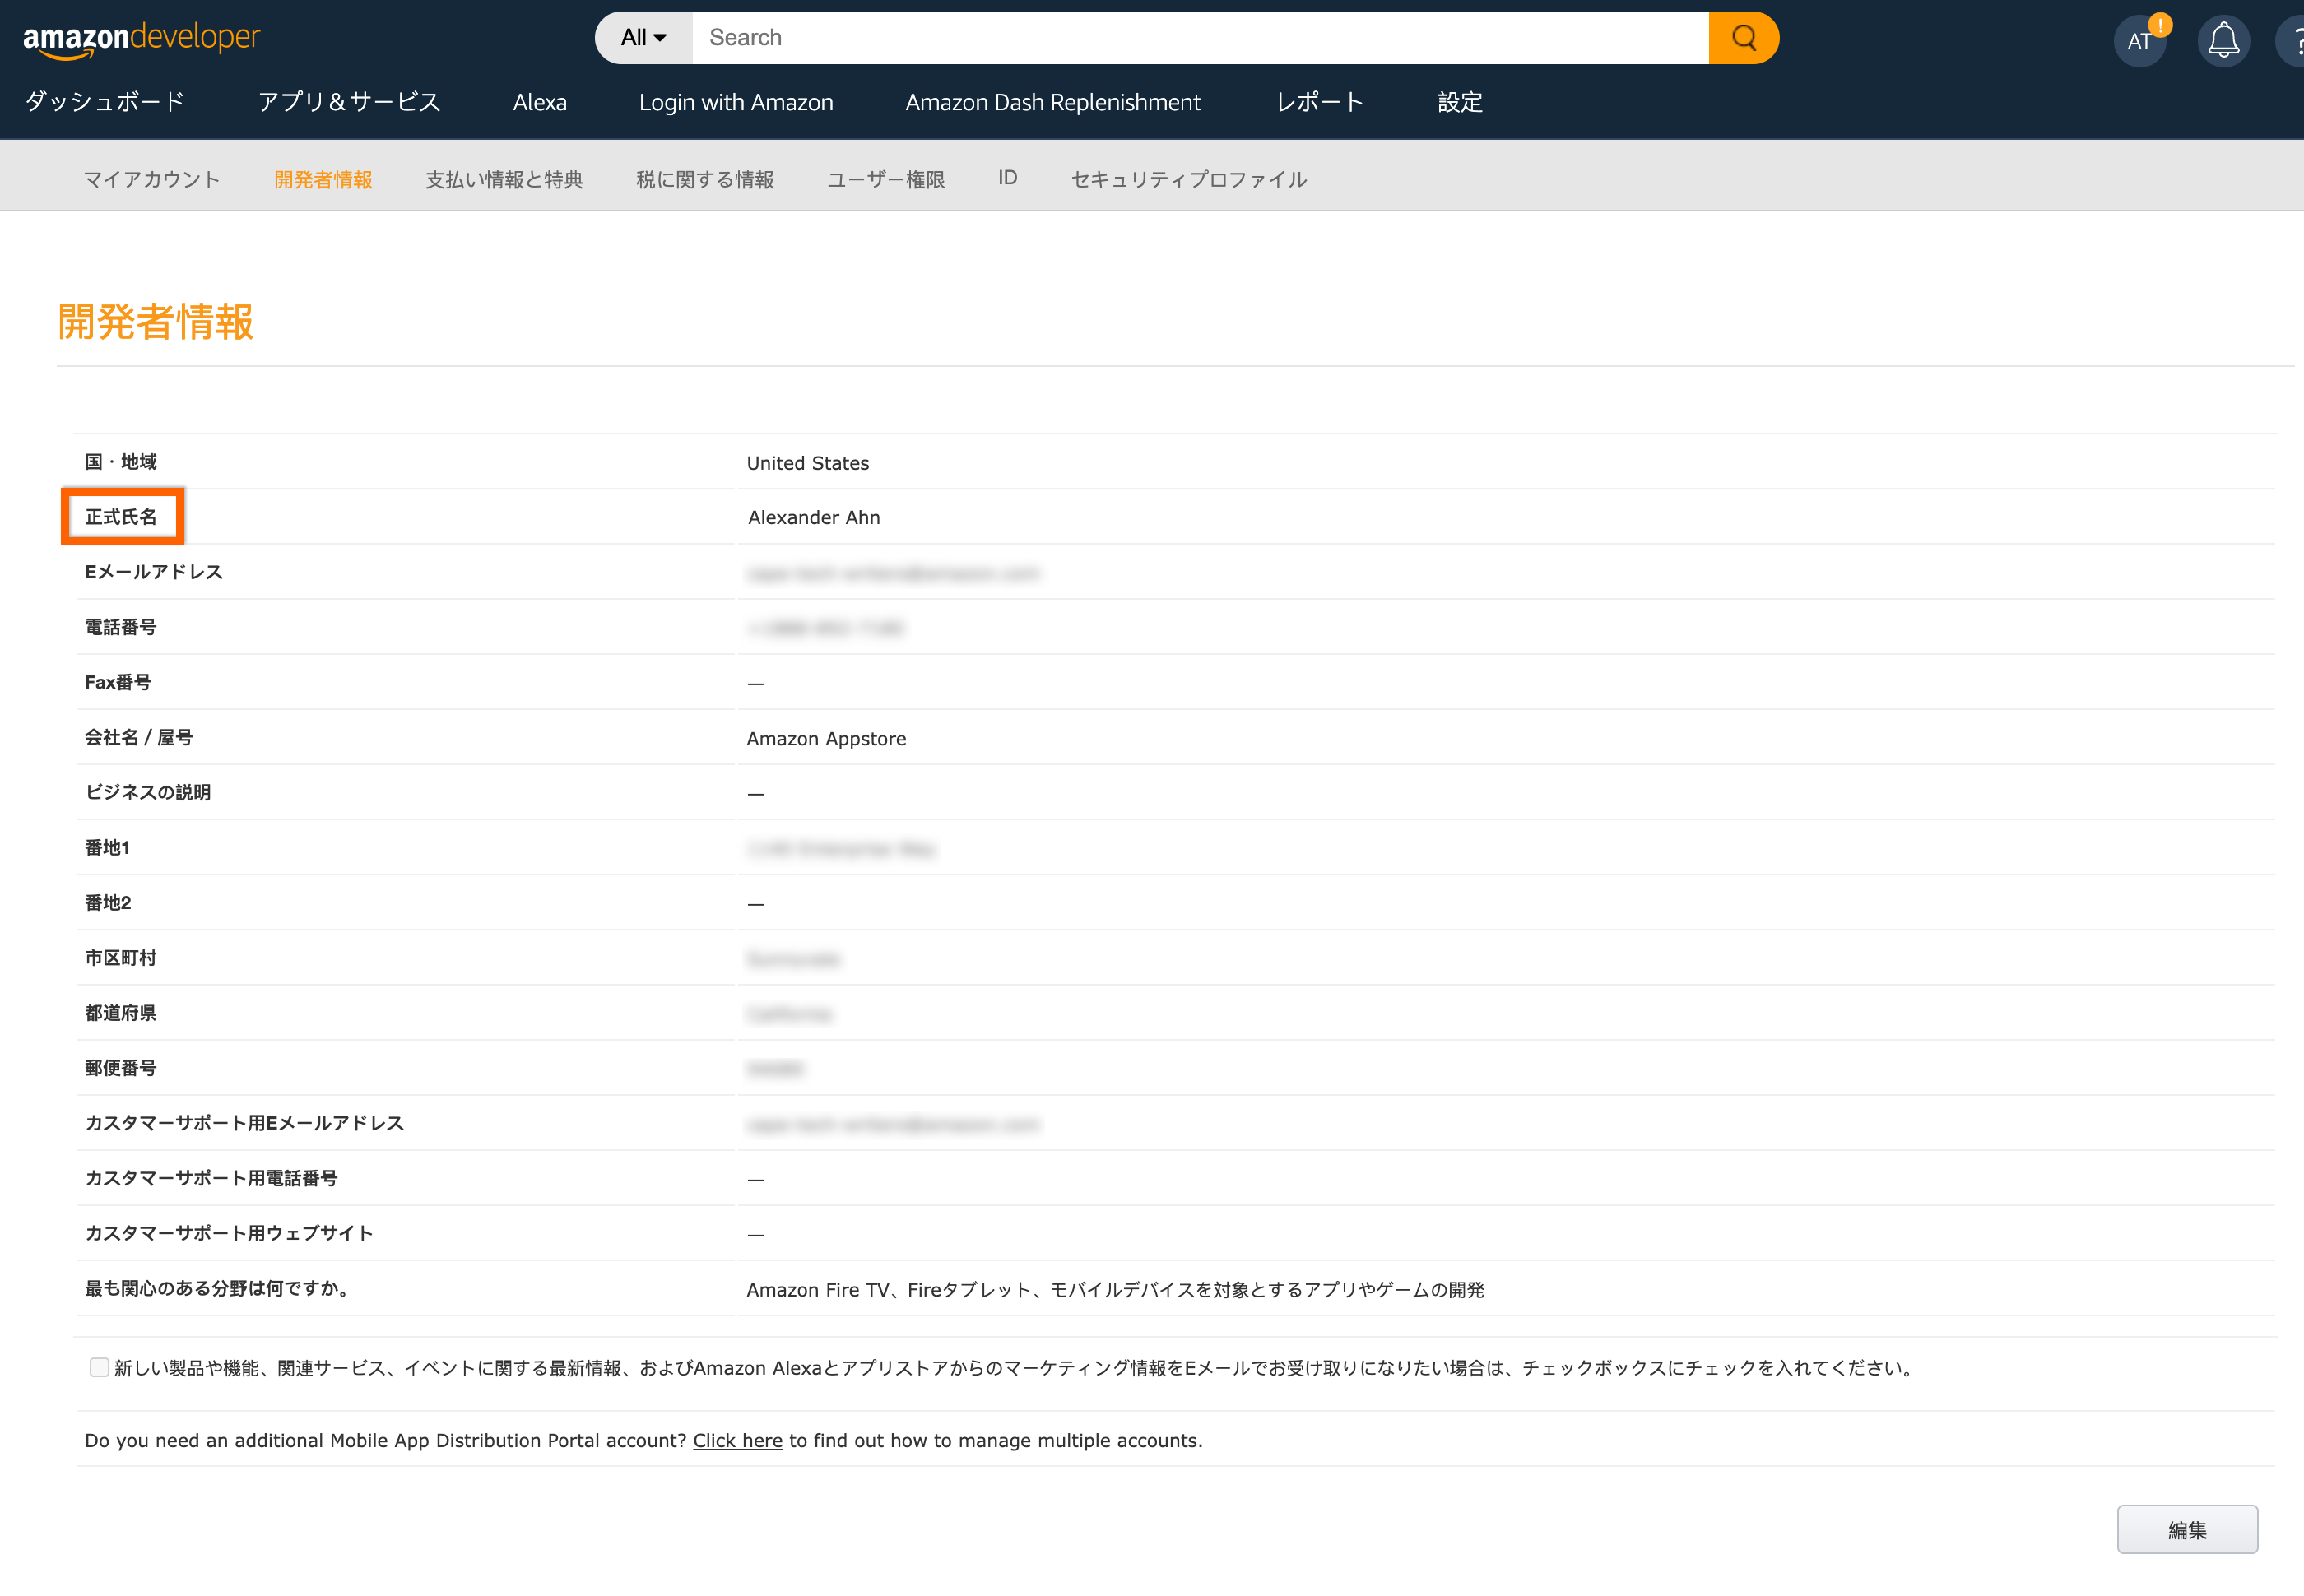
Task: Go to Alexa in top navigation
Action: 539,102
